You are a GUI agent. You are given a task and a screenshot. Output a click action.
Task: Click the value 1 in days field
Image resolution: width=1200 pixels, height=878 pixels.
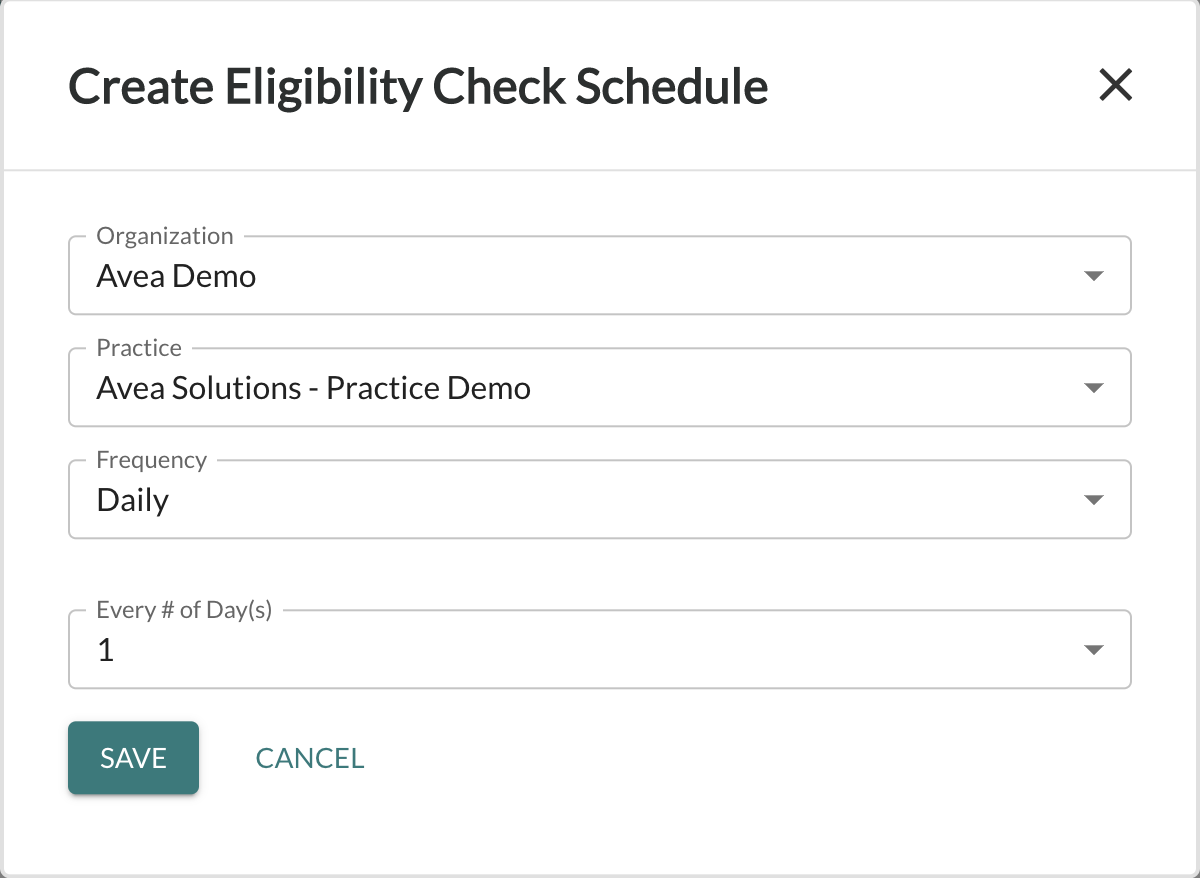point(104,650)
